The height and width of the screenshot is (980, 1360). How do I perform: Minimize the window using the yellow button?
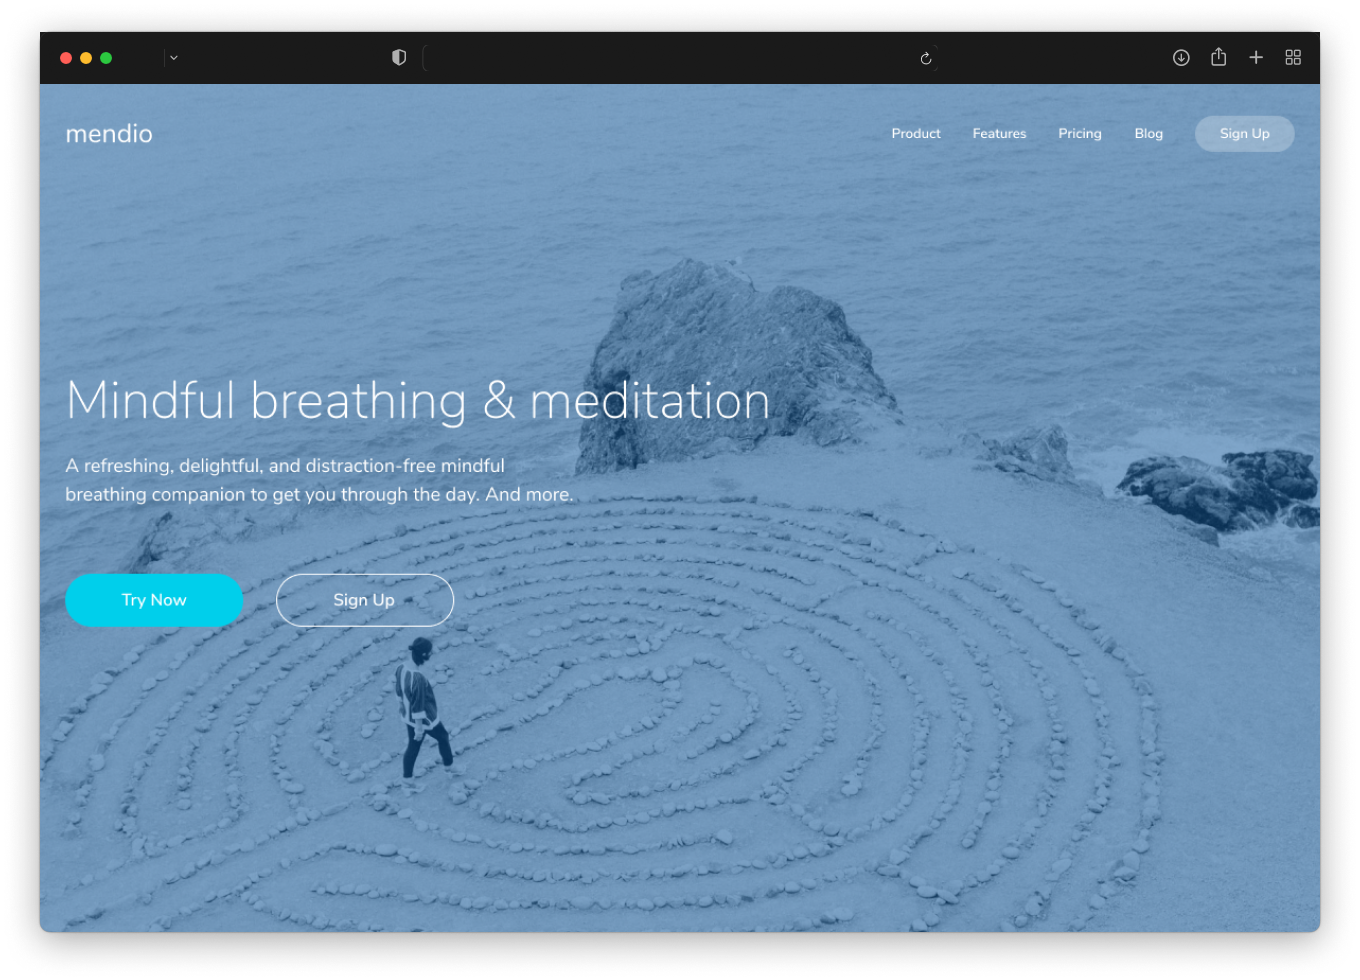click(86, 58)
